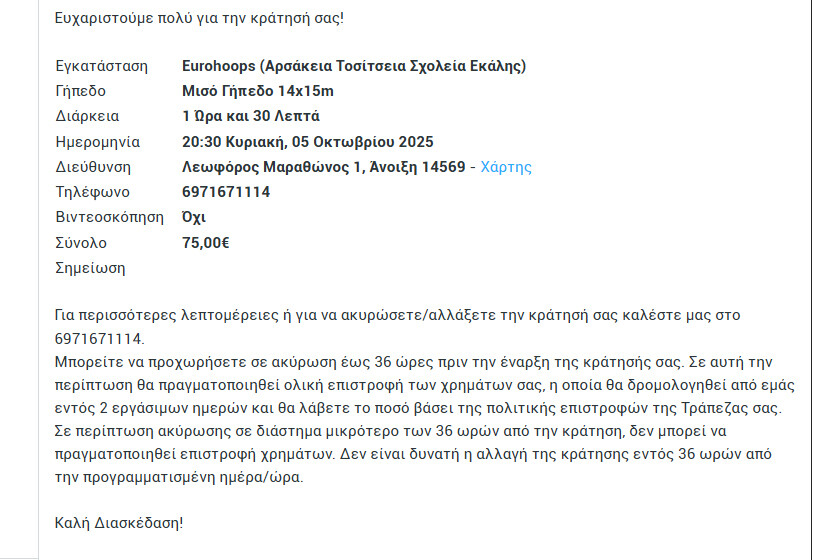
Task: Click the Διεύθυνση label
Action: [93, 167]
